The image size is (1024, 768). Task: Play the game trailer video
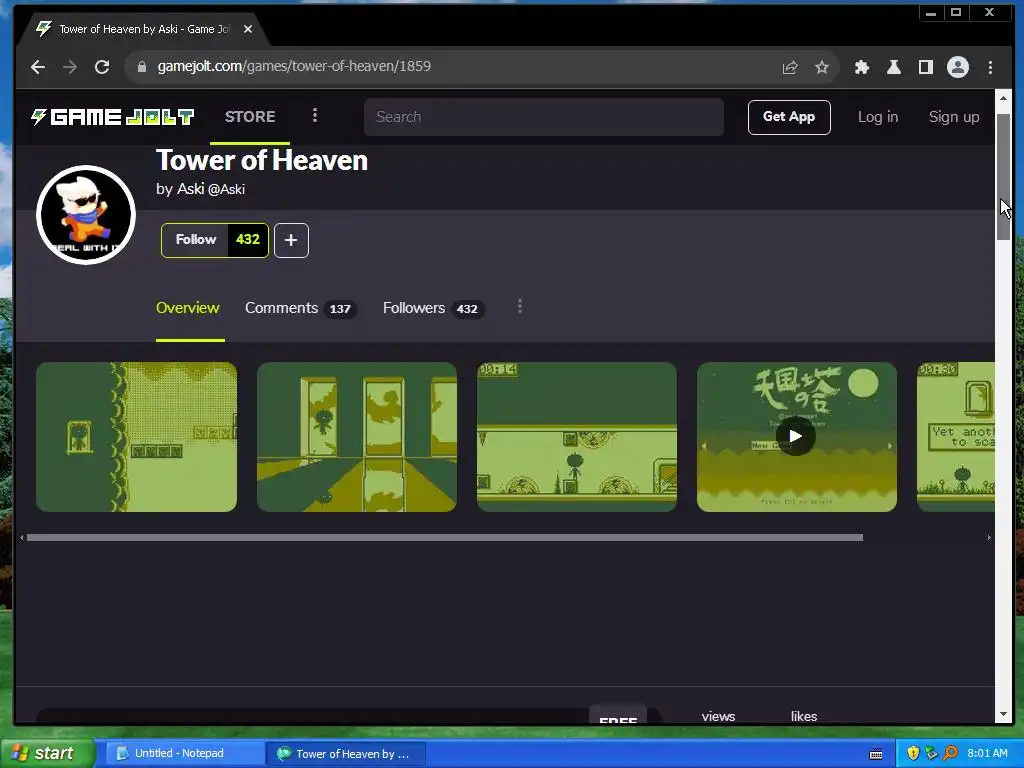(x=795, y=436)
